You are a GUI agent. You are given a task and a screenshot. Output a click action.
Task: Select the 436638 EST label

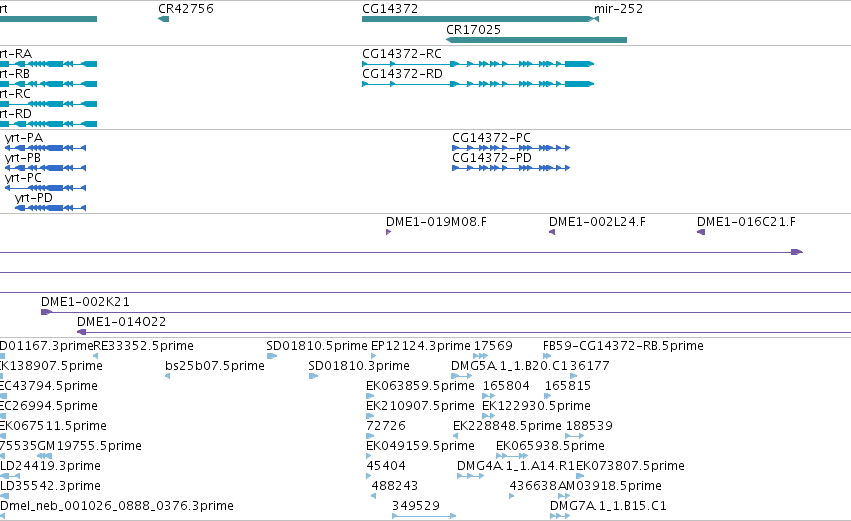coord(533,486)
